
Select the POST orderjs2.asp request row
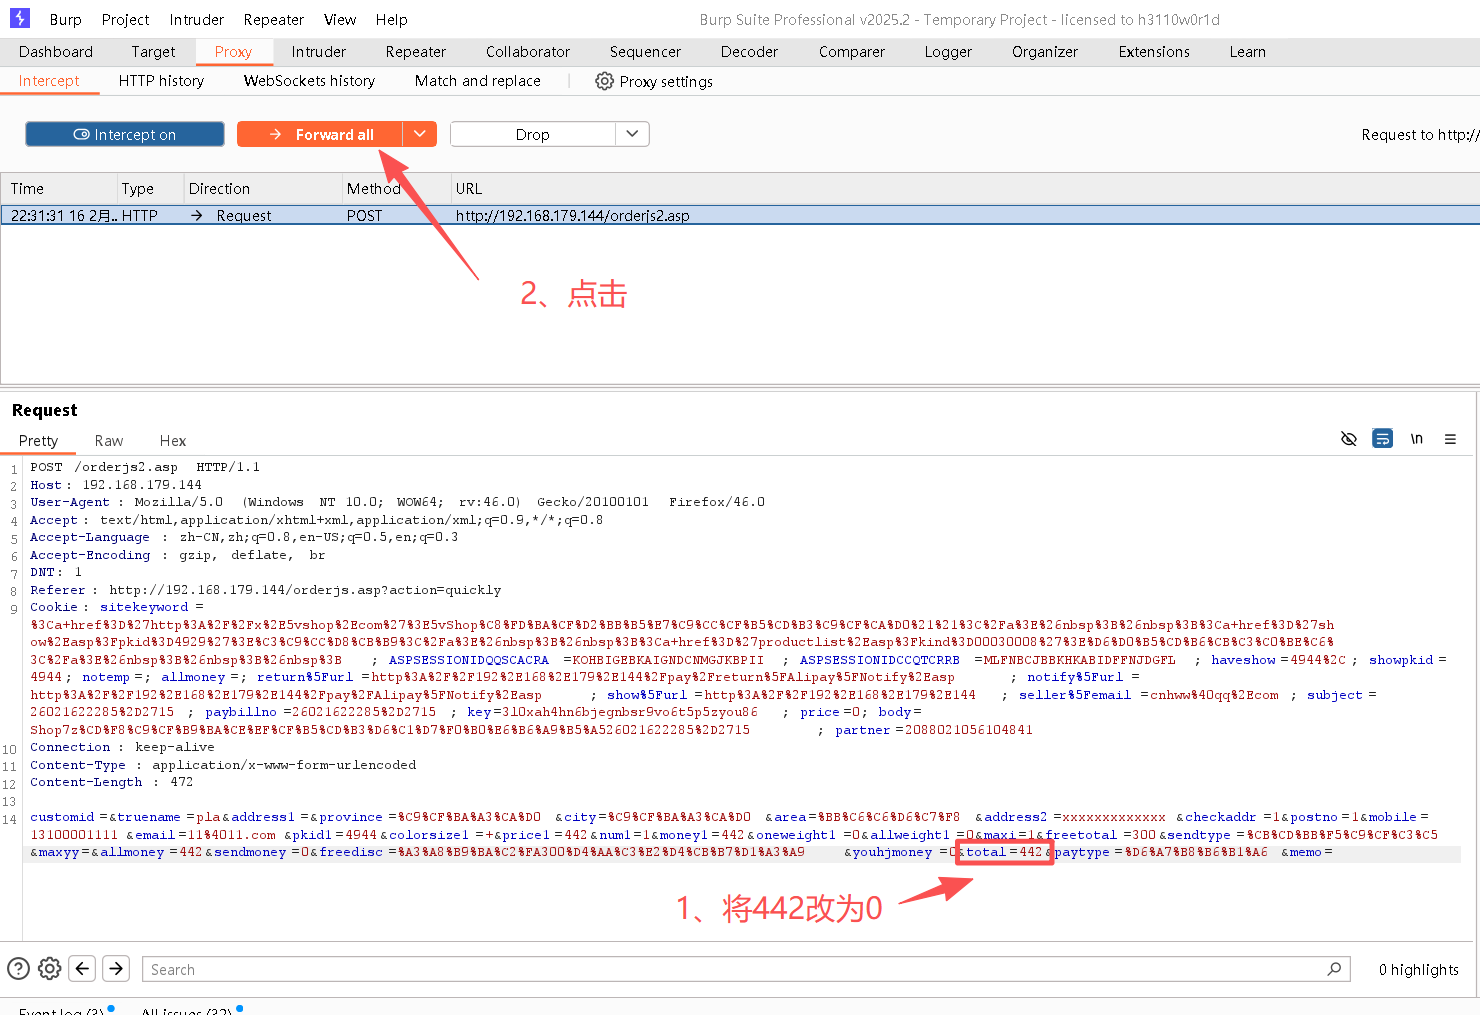(740, 215)
